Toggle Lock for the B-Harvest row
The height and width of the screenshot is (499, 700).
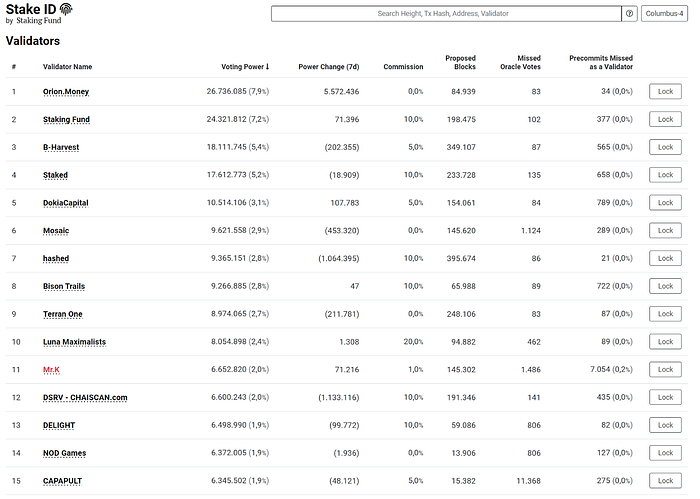[665, 147]
